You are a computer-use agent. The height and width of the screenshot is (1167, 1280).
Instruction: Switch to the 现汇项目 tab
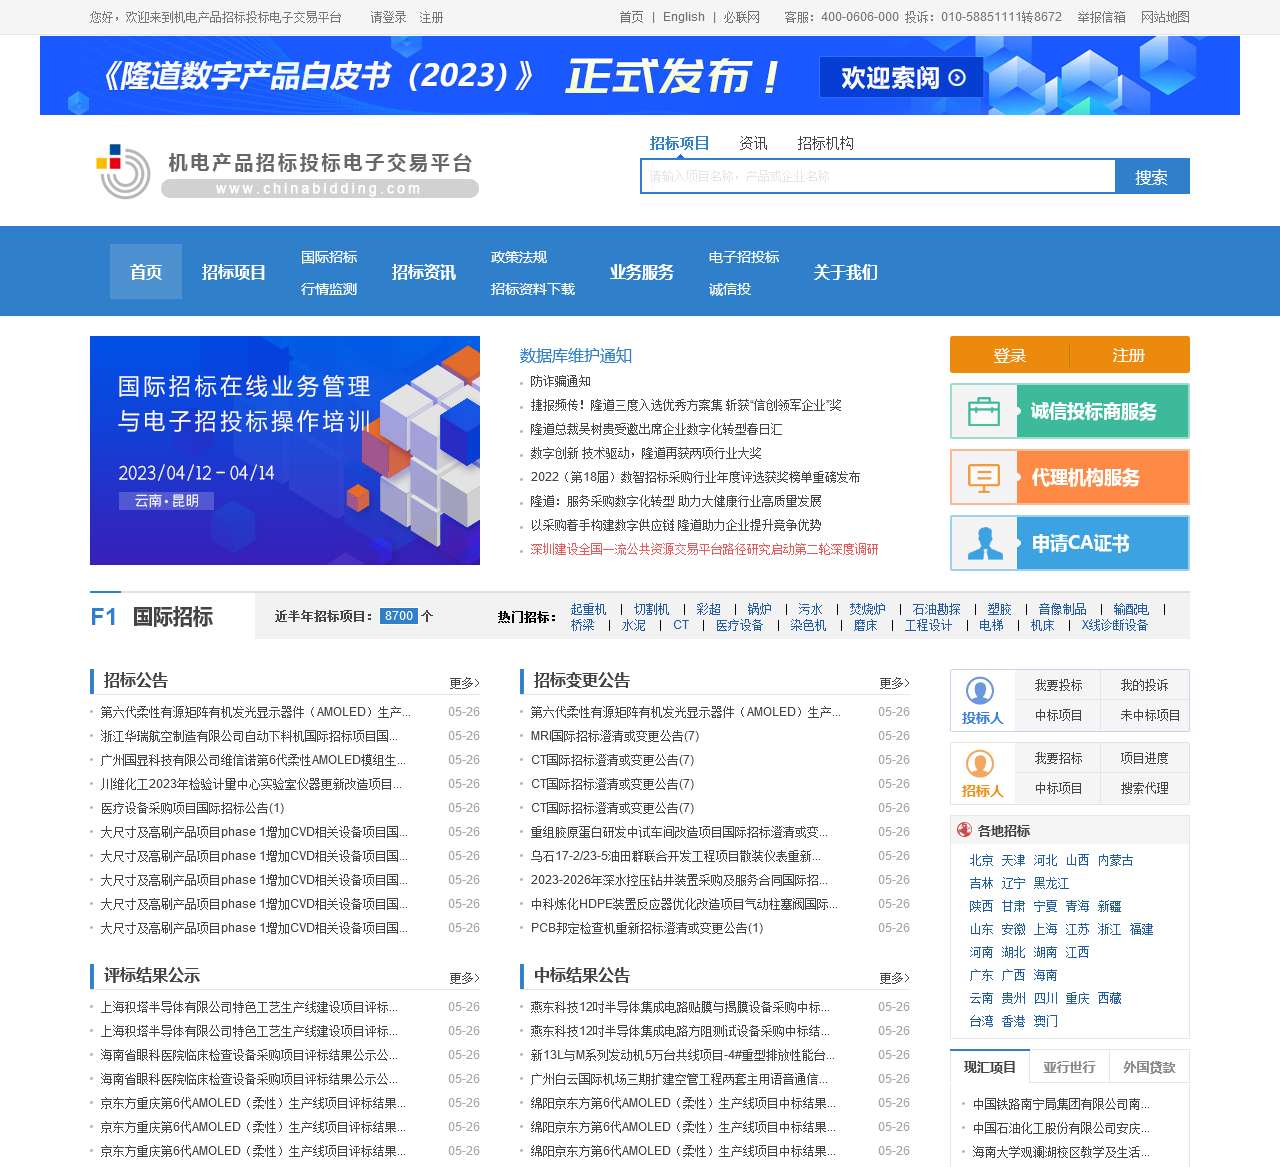coord(990,1067)
